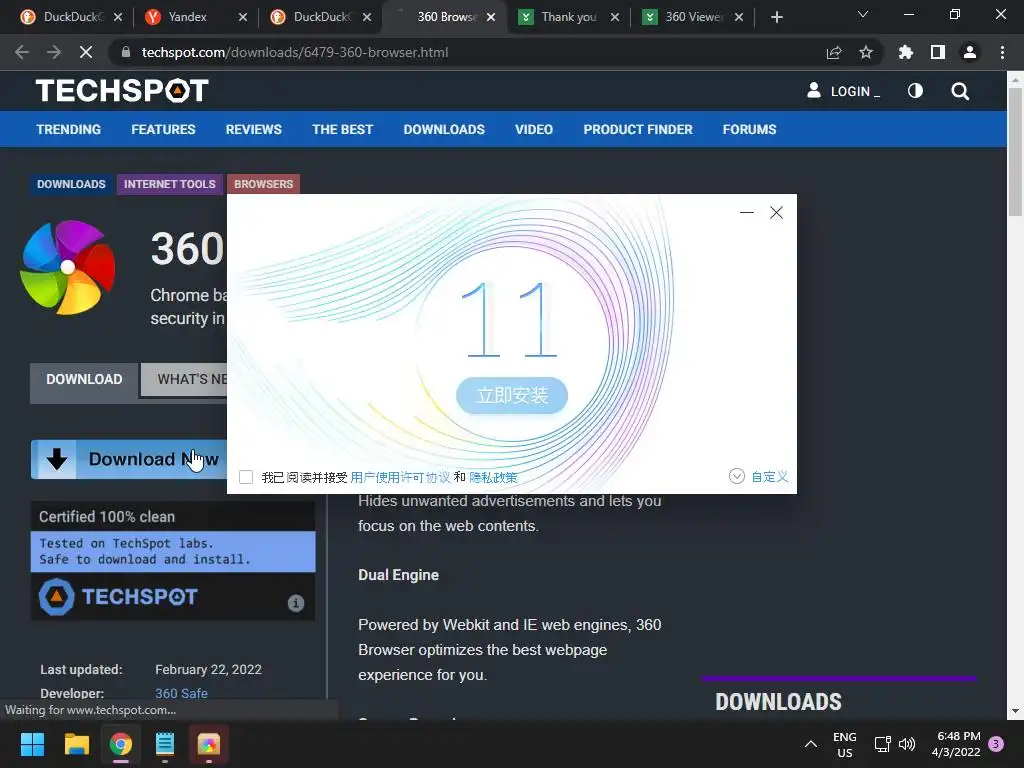Select the WHAT'S NEW tab

(185, 379)
